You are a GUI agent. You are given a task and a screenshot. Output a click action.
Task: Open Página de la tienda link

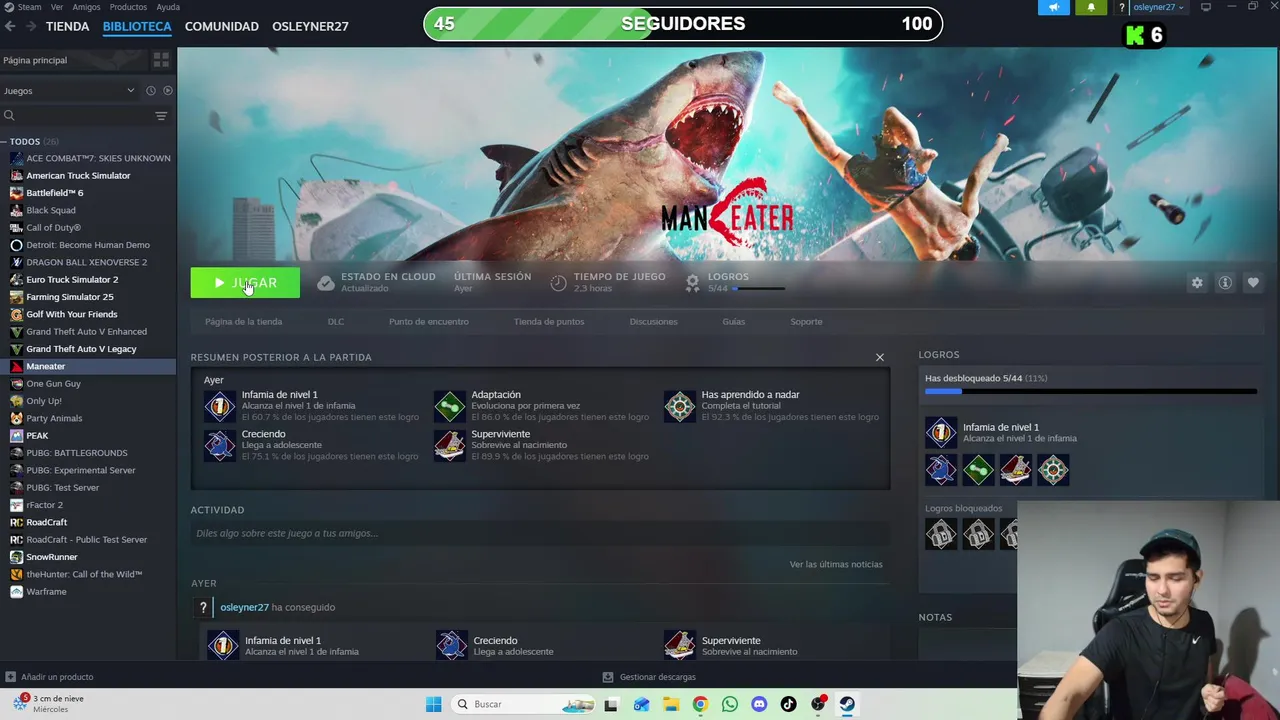coord(243,322)
